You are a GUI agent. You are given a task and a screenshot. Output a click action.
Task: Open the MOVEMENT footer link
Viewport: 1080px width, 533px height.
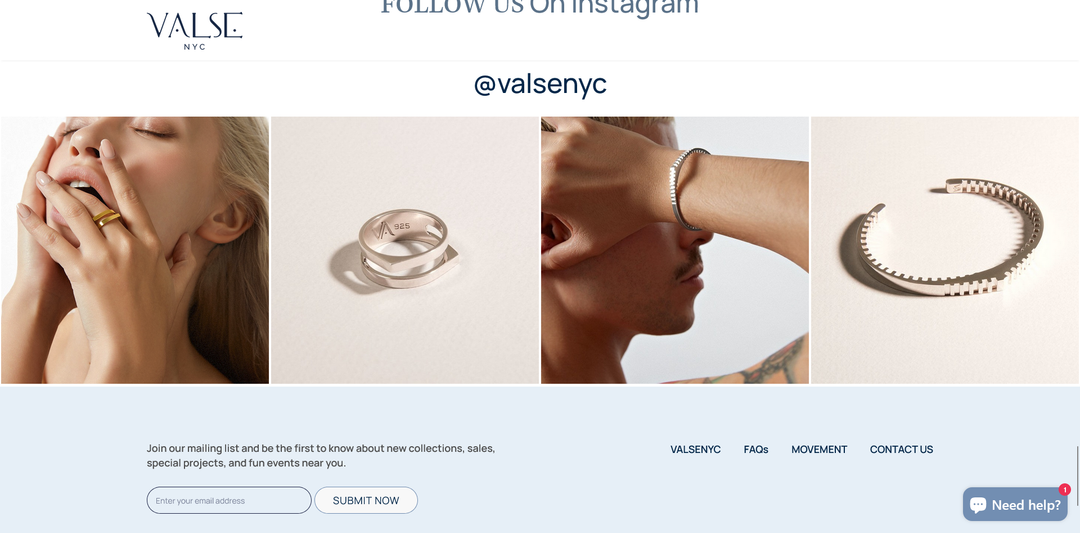point(819,450)
